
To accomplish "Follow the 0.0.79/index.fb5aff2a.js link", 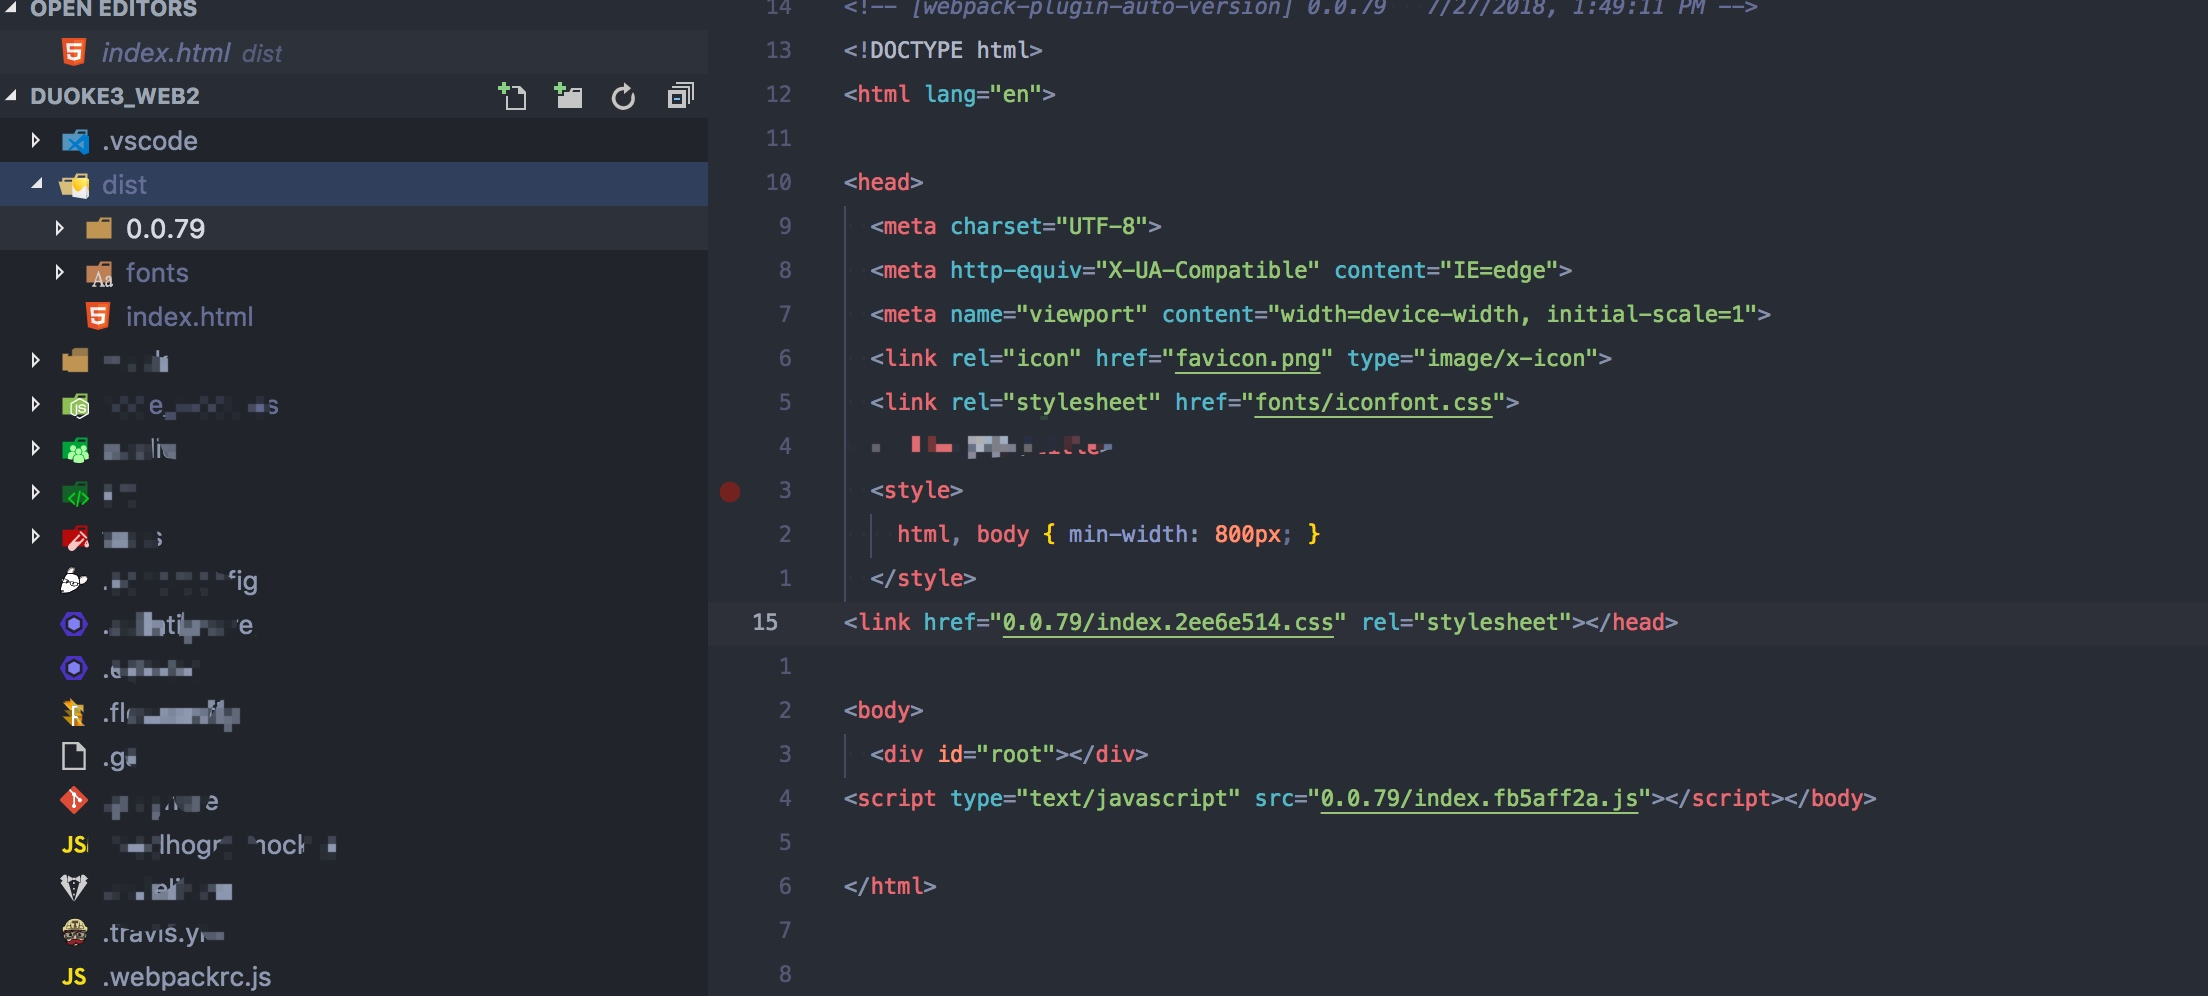I will pyautogui.click(x=1479, y=798).
